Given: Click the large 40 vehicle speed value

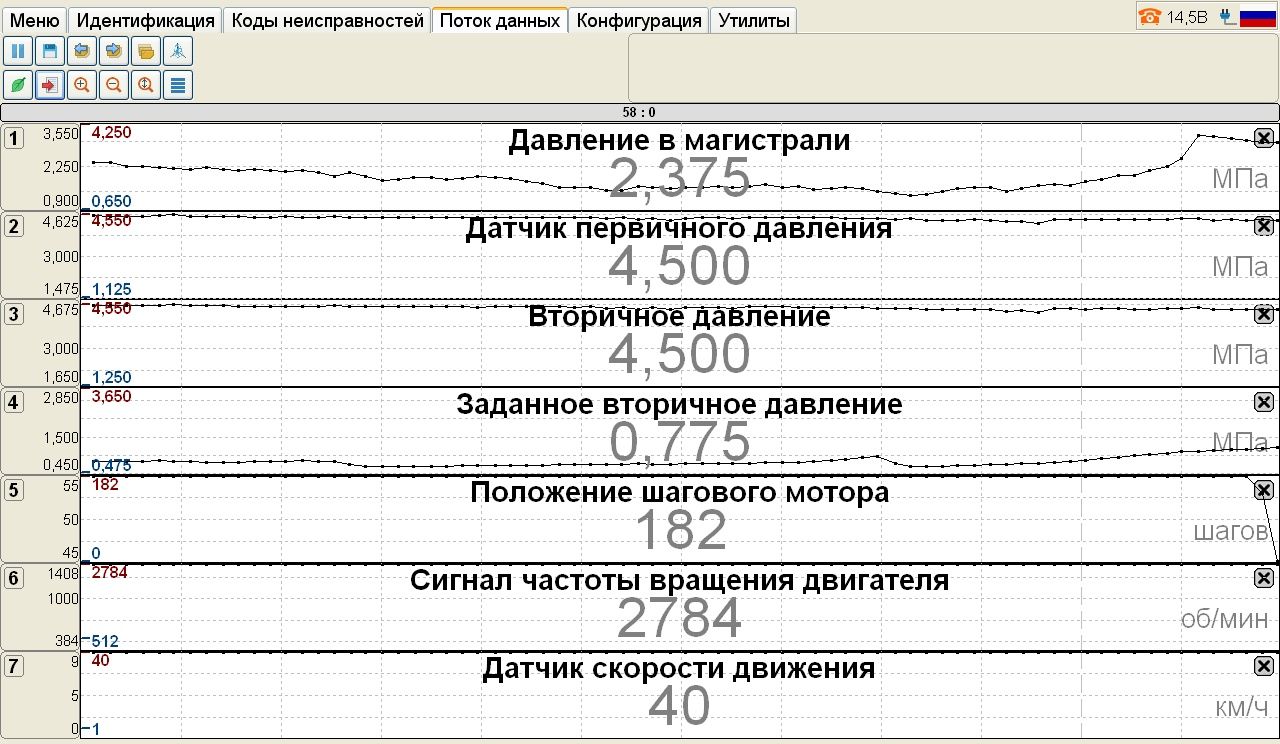Looking at the screenshot, I should tap(679, 706).
